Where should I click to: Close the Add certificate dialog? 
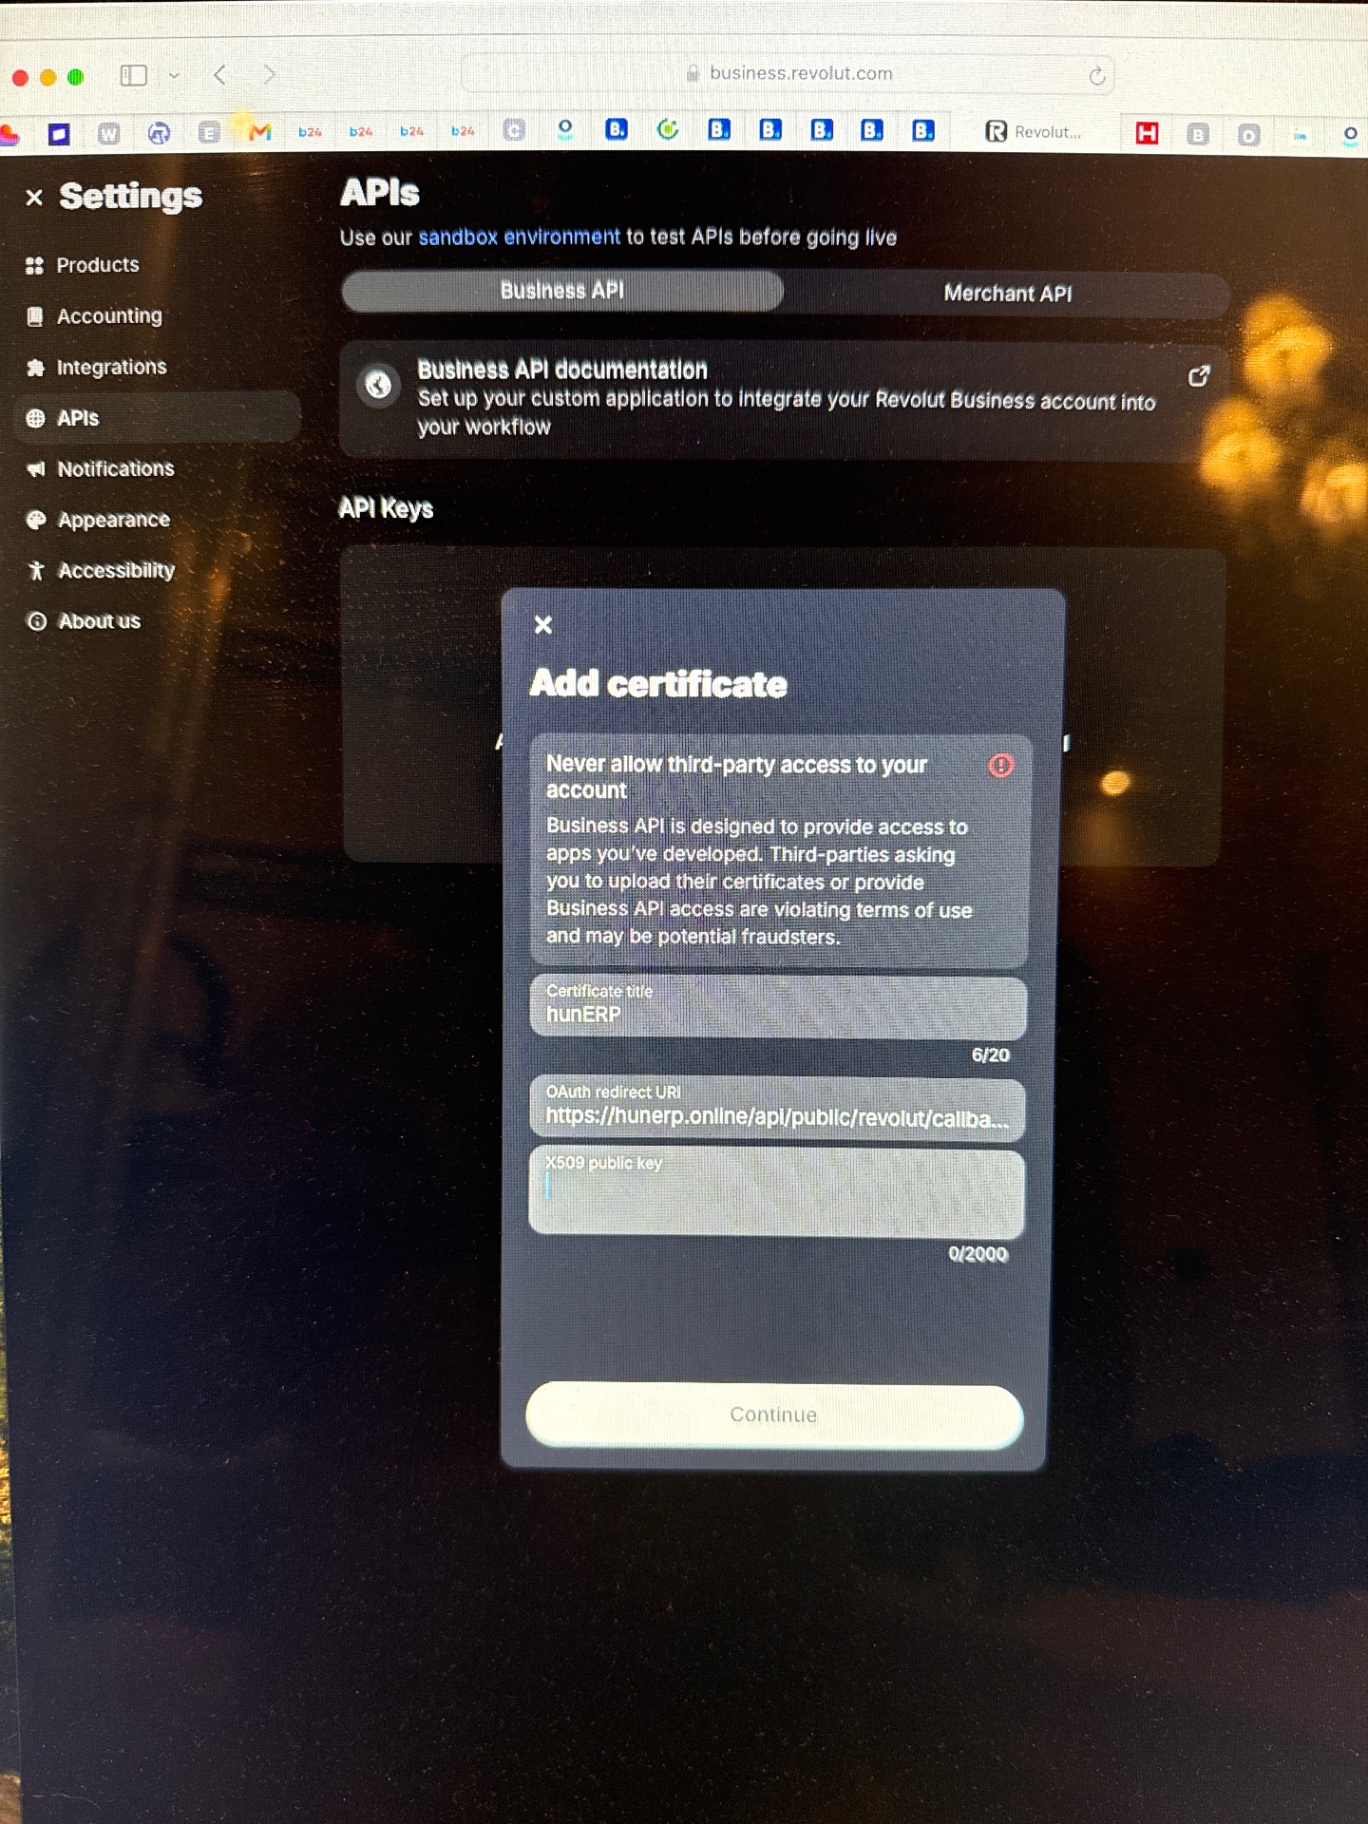pos(543,625)
